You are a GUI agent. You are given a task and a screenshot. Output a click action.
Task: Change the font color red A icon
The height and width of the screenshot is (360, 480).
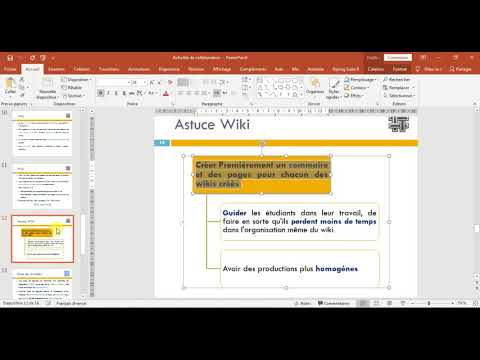[x=166, y=93]
